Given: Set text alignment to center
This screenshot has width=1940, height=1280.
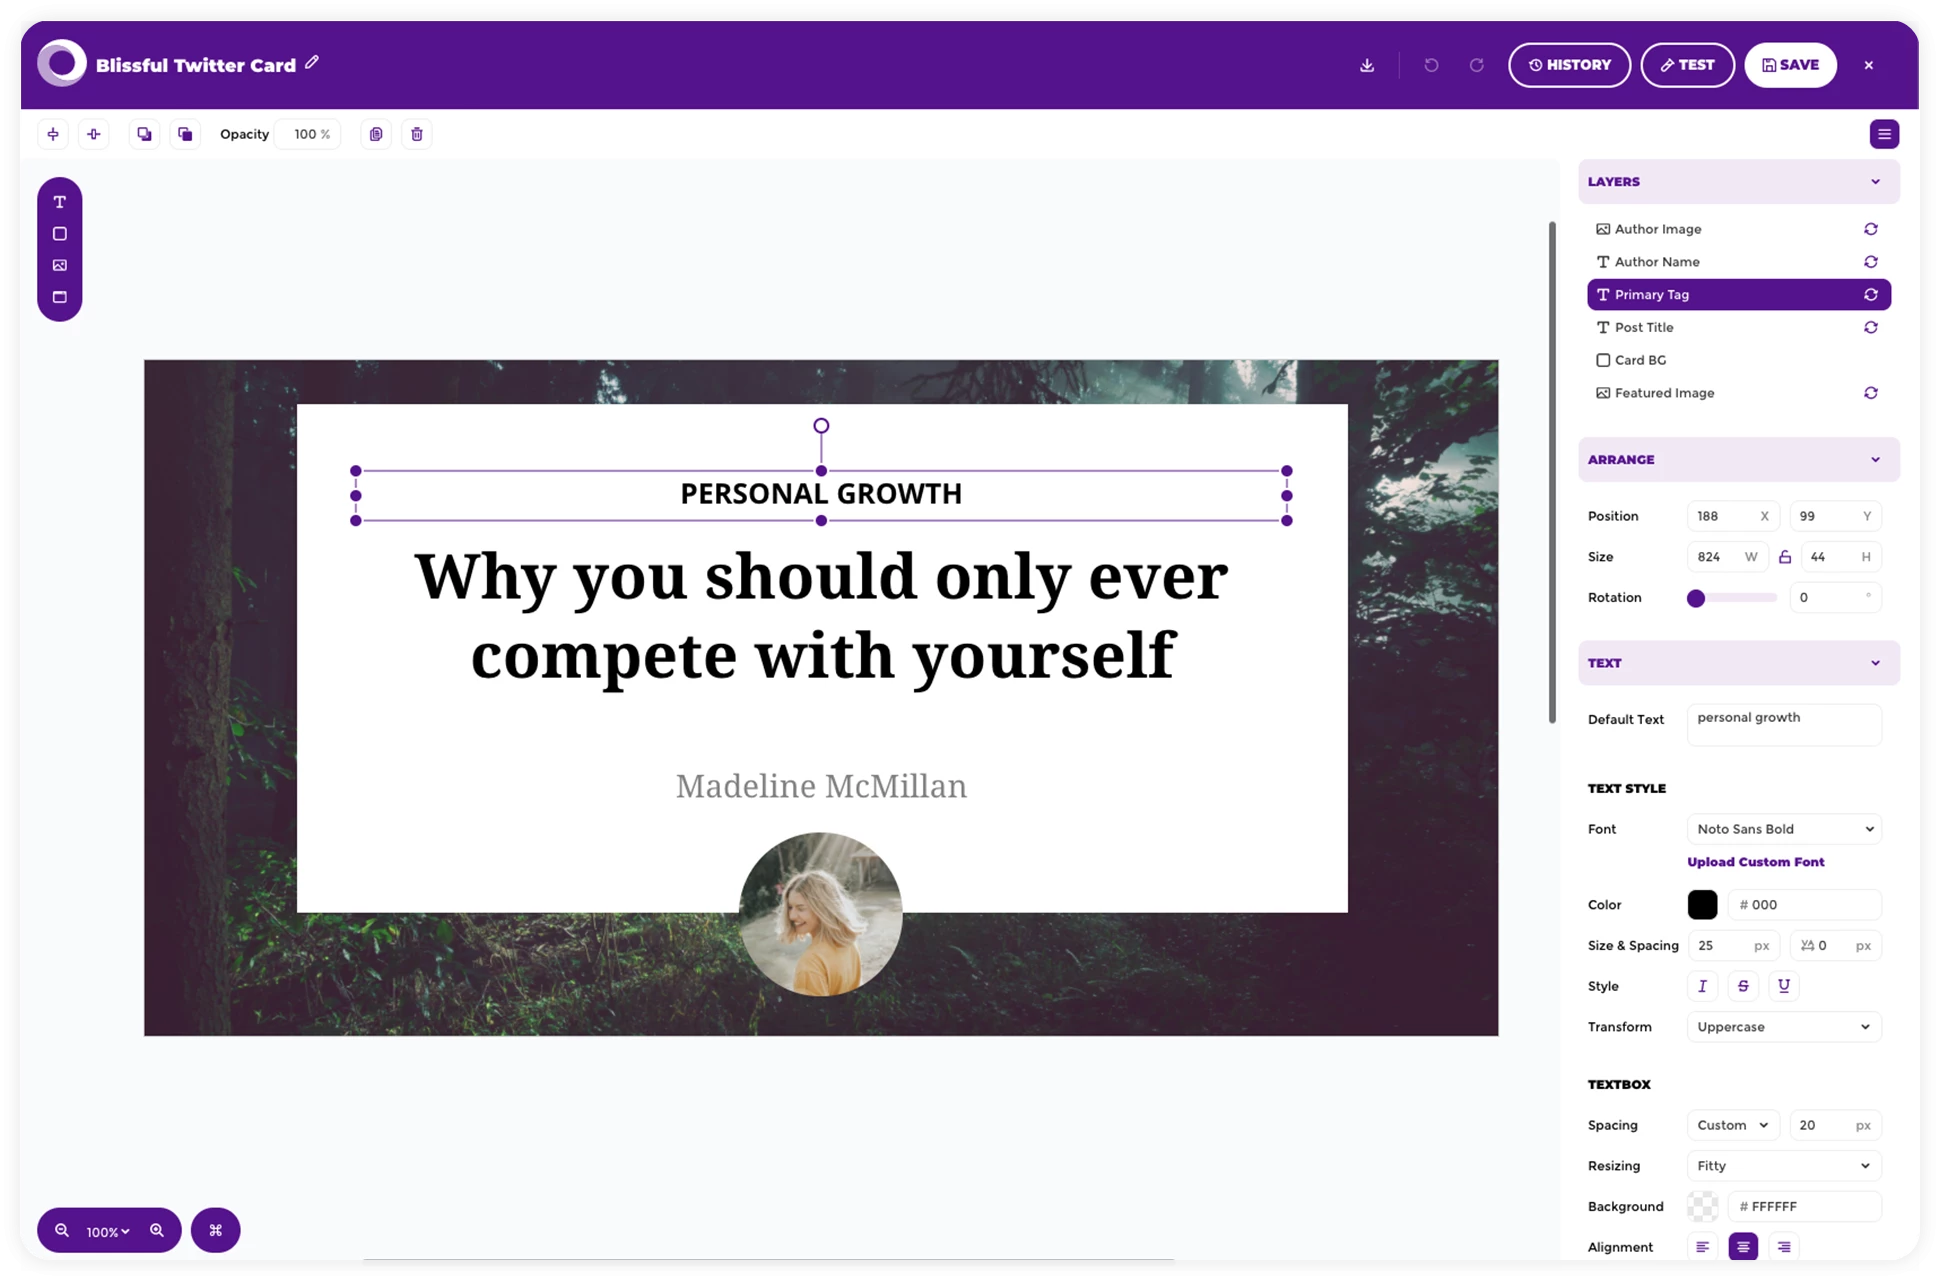Looking at the screenshot, I should (1743, 1247).
